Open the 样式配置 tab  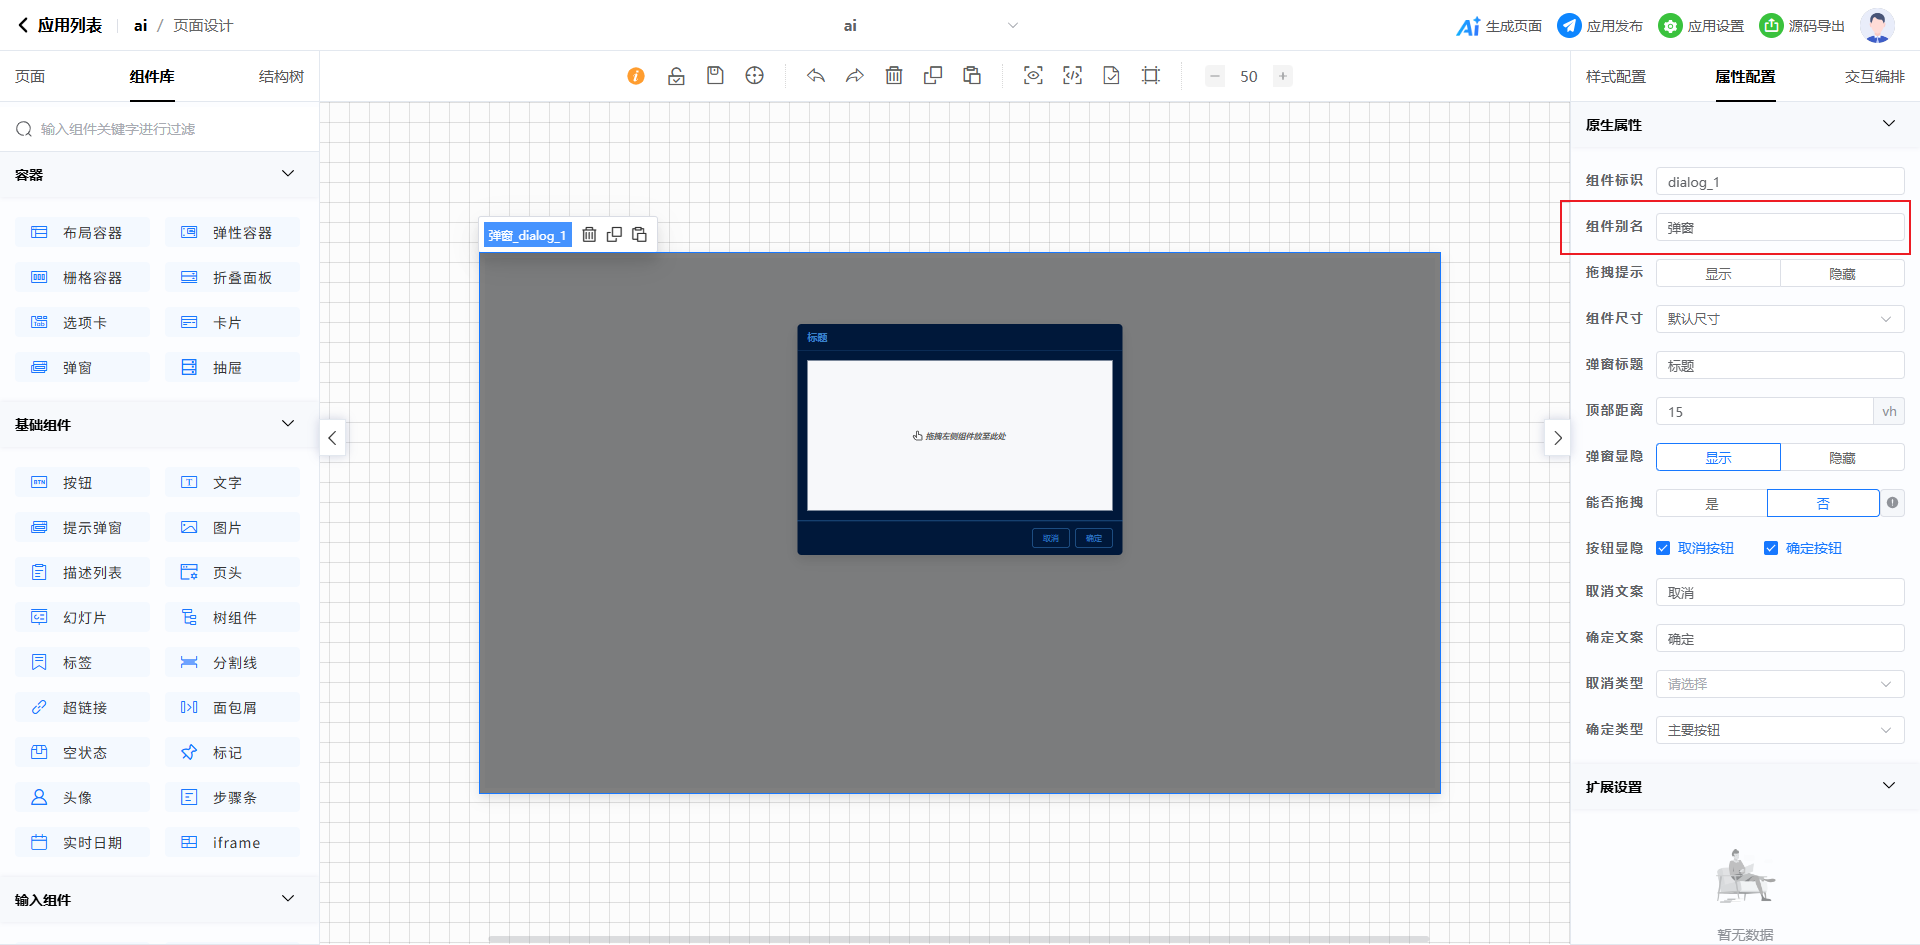tap(1615, 77)
